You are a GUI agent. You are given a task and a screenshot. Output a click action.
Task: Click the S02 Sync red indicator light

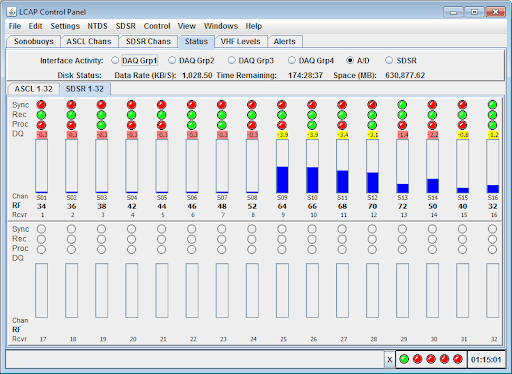tap(71, 105)
